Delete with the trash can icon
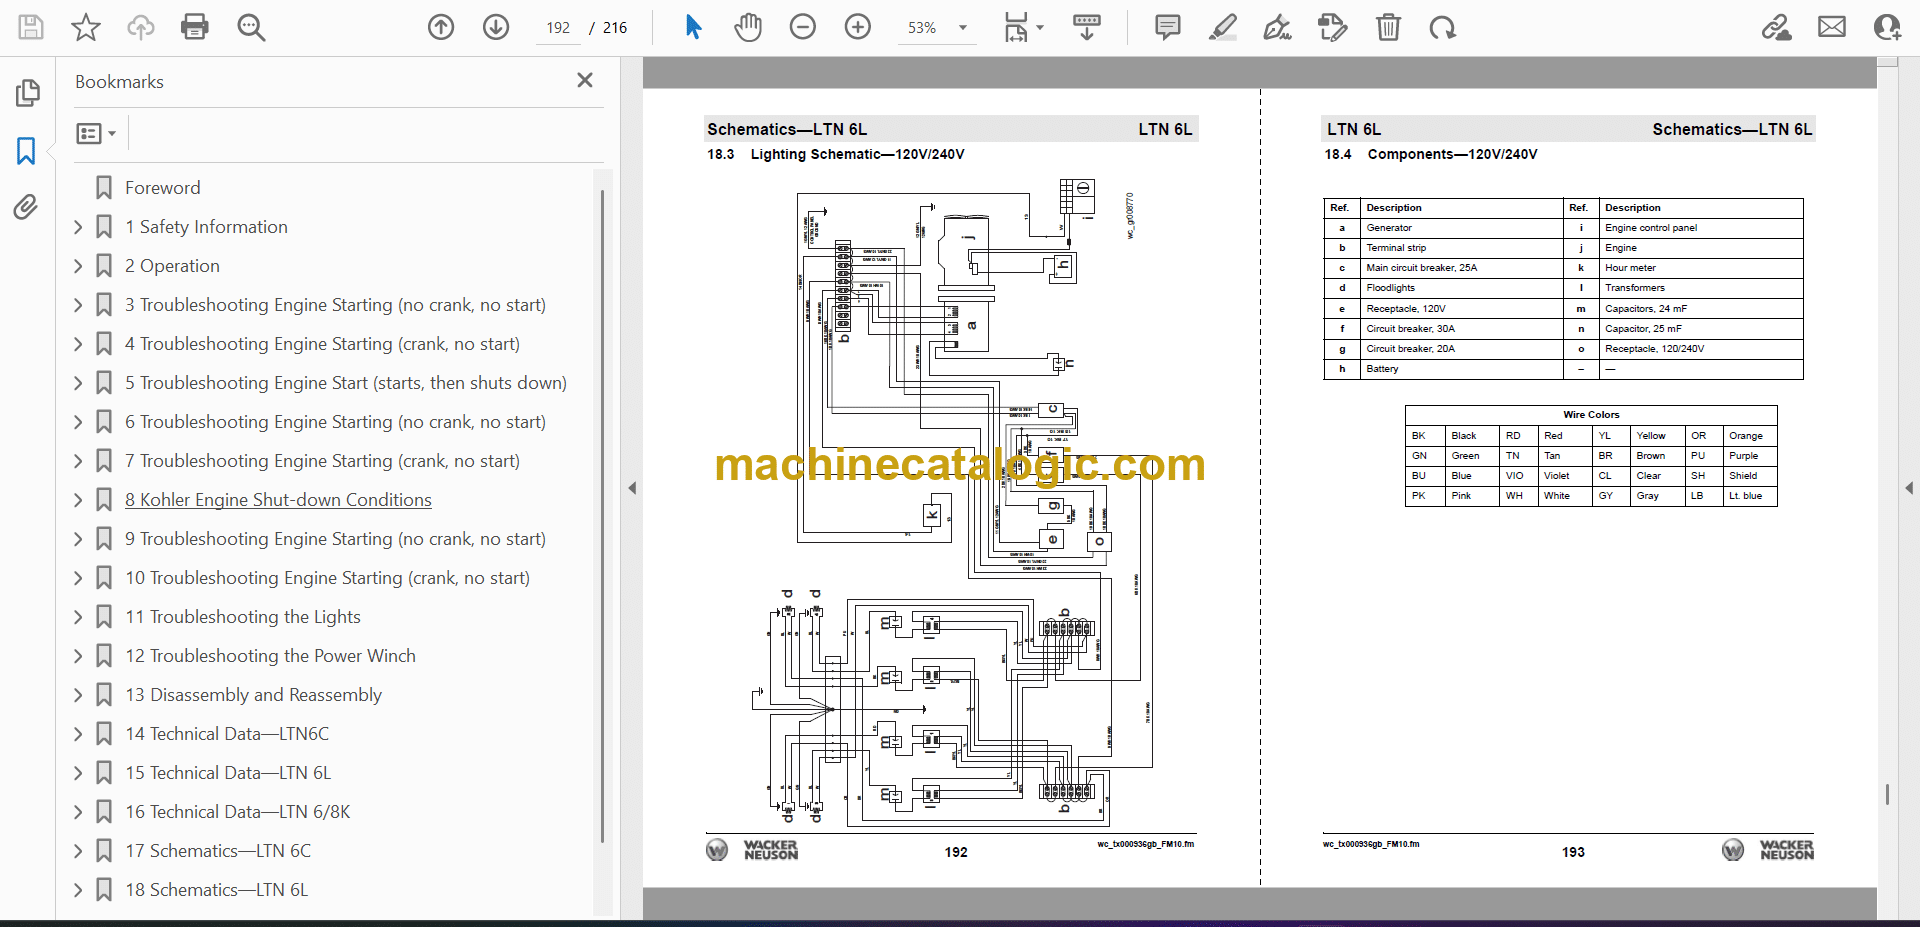Screen dimensions: 1920x927 click(x=1388, y=27)
